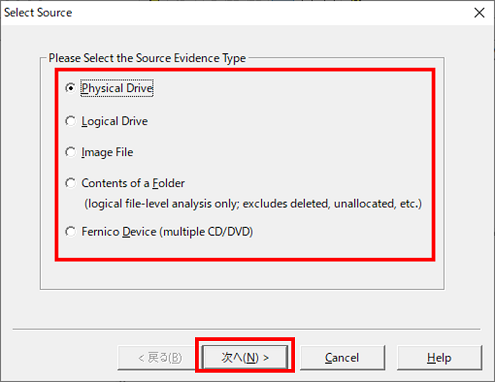Pick the Image File radio button
Viewport: 495px width, 382px height.
coord(70,152)
